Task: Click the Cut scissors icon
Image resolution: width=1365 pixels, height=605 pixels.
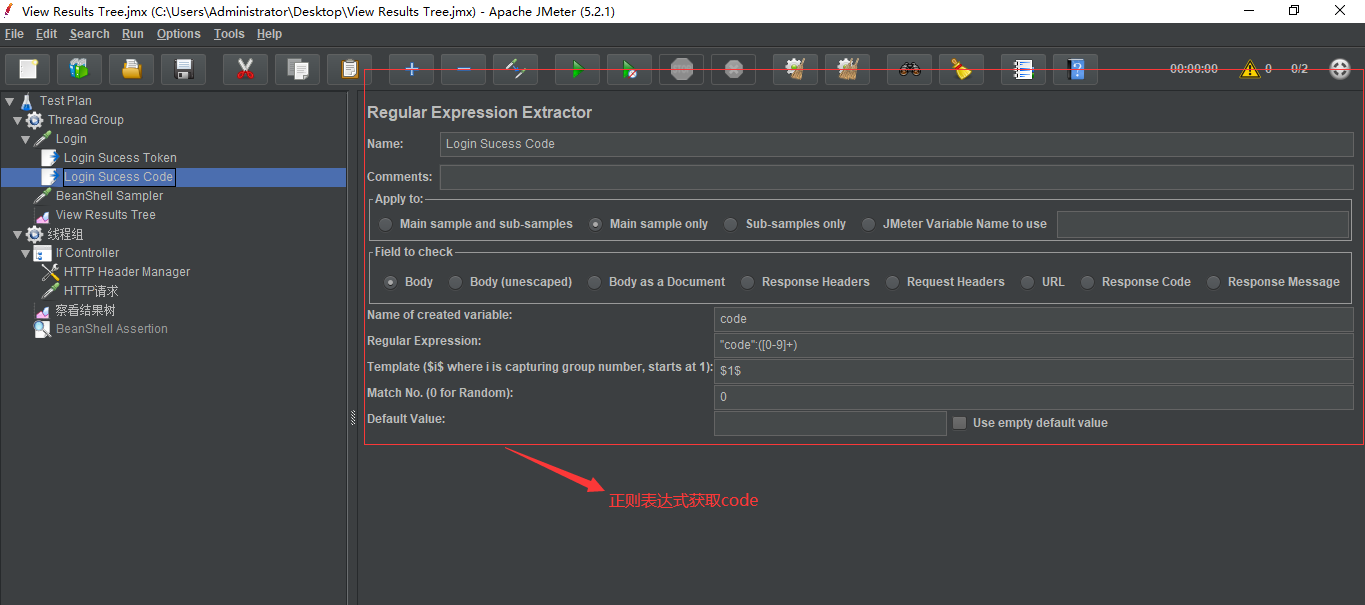Action: pyautogui.click(x=245, y=69)
